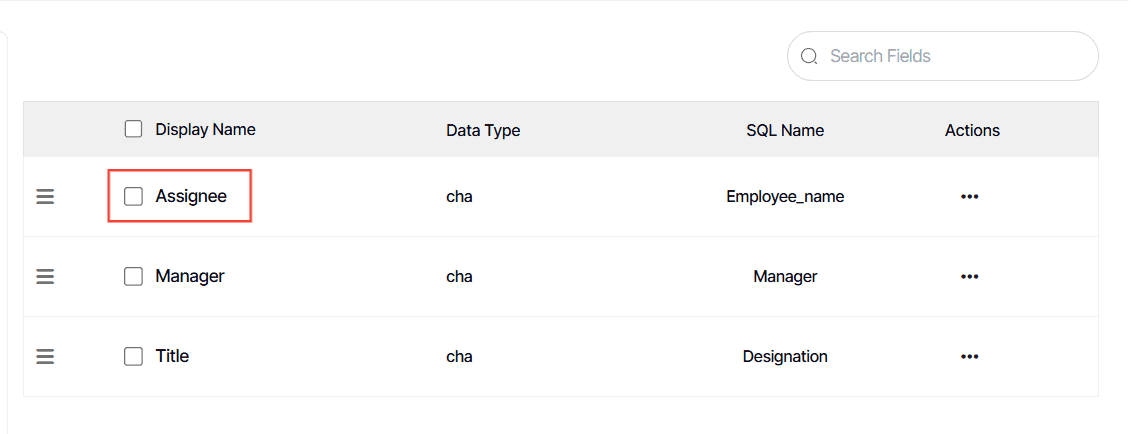Click the Data Type column header
Image resolution: width=1134 pixels, height=434 pixels.
click(483, 130)
